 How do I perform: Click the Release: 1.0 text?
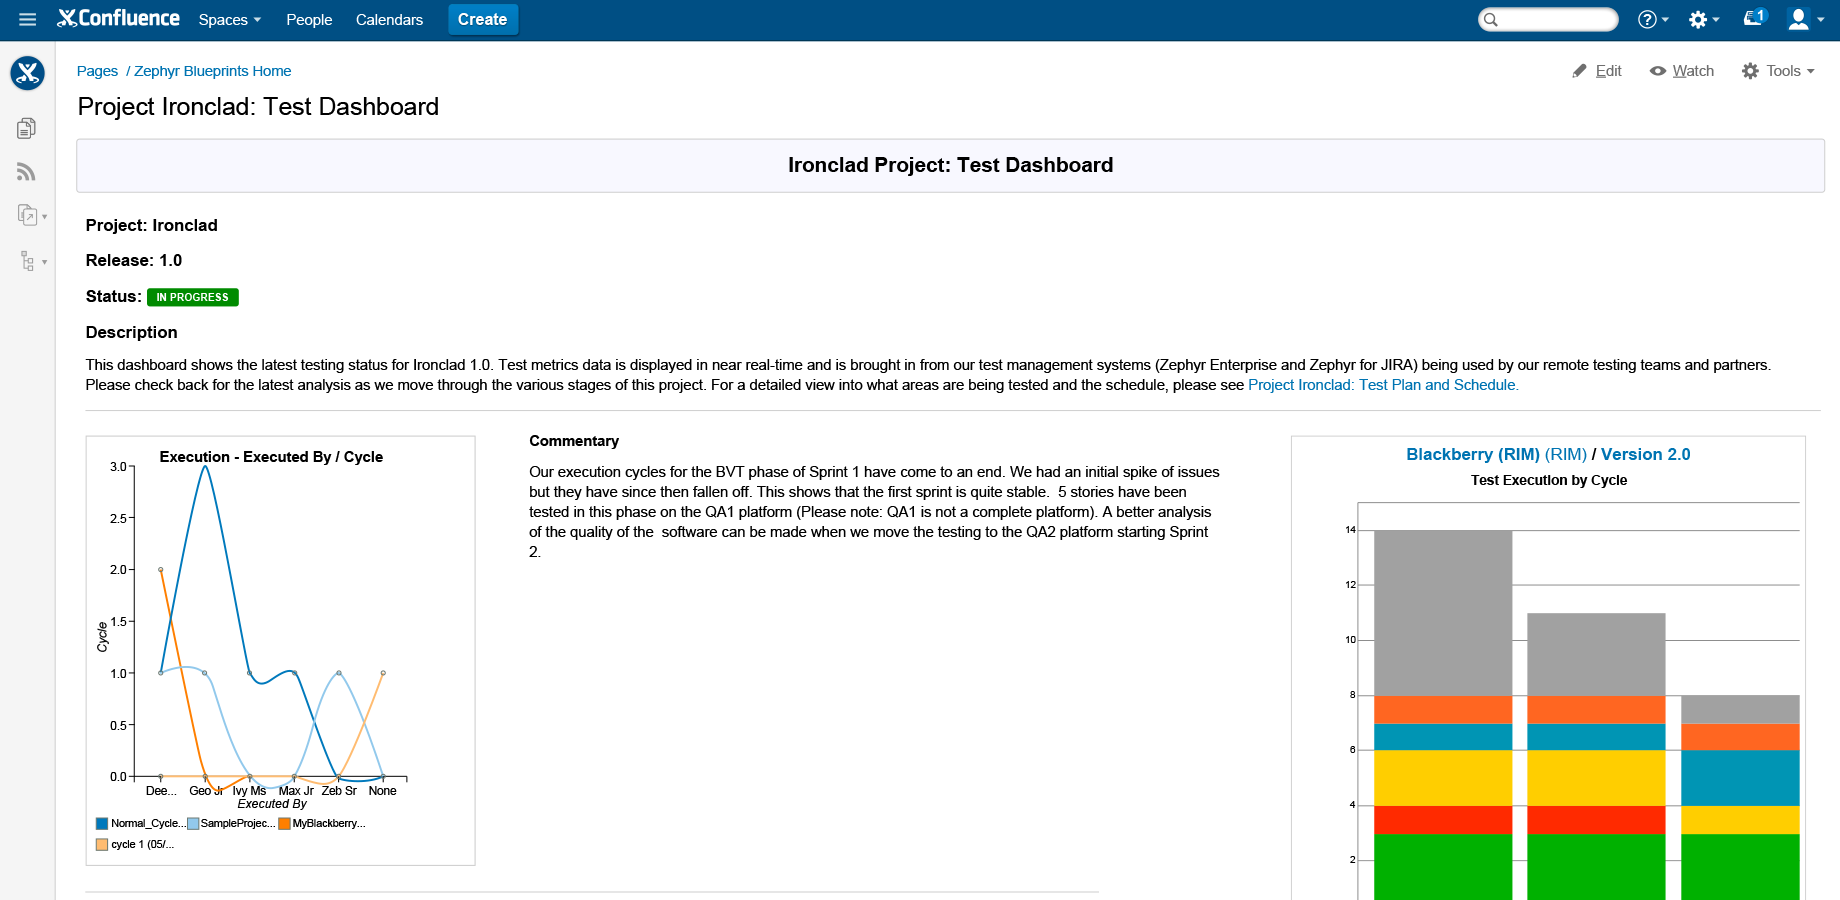tap(134, 260)
